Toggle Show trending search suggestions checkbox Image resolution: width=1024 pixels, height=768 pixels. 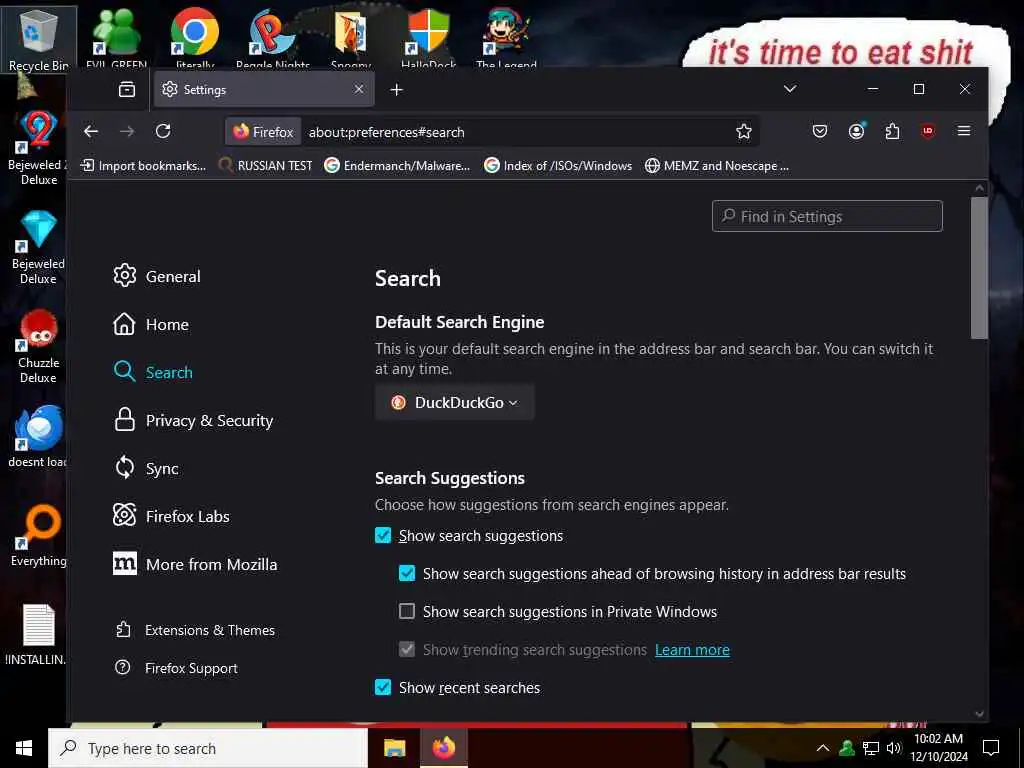407,649
